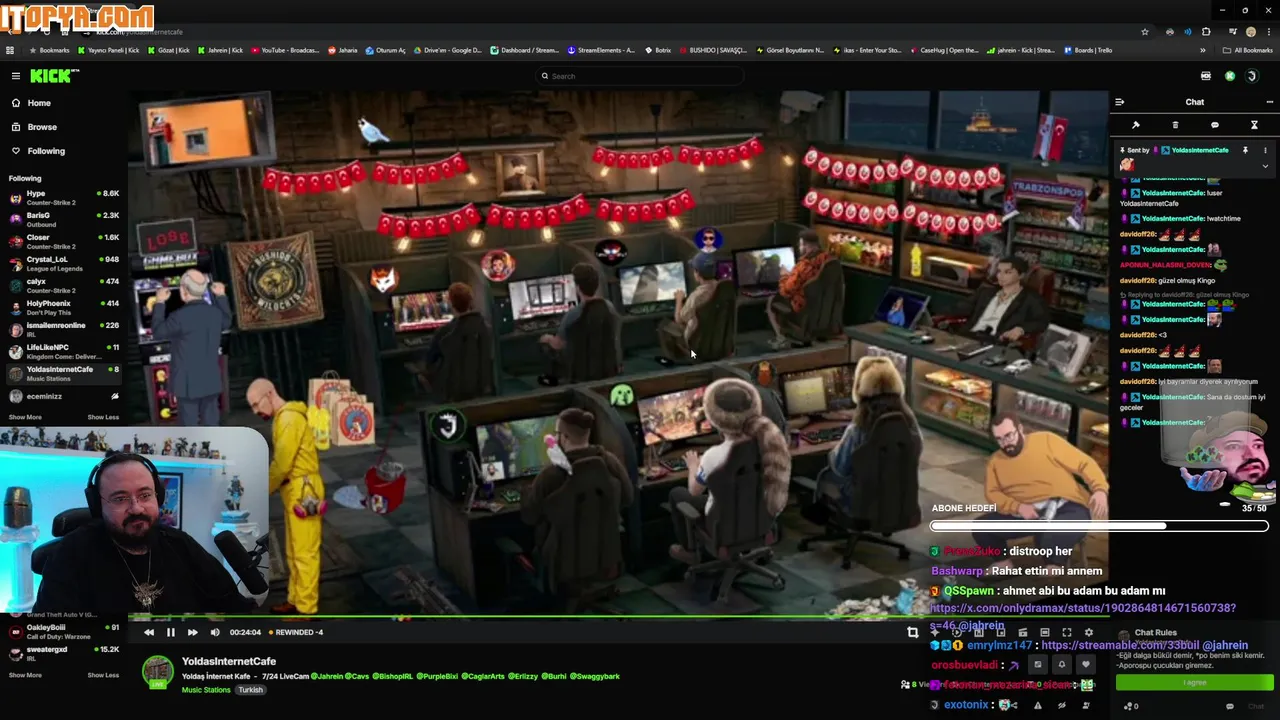Bookmark this page with the browser star
The width and height of the screenshot is (1280, 720).
point(1145,32)
